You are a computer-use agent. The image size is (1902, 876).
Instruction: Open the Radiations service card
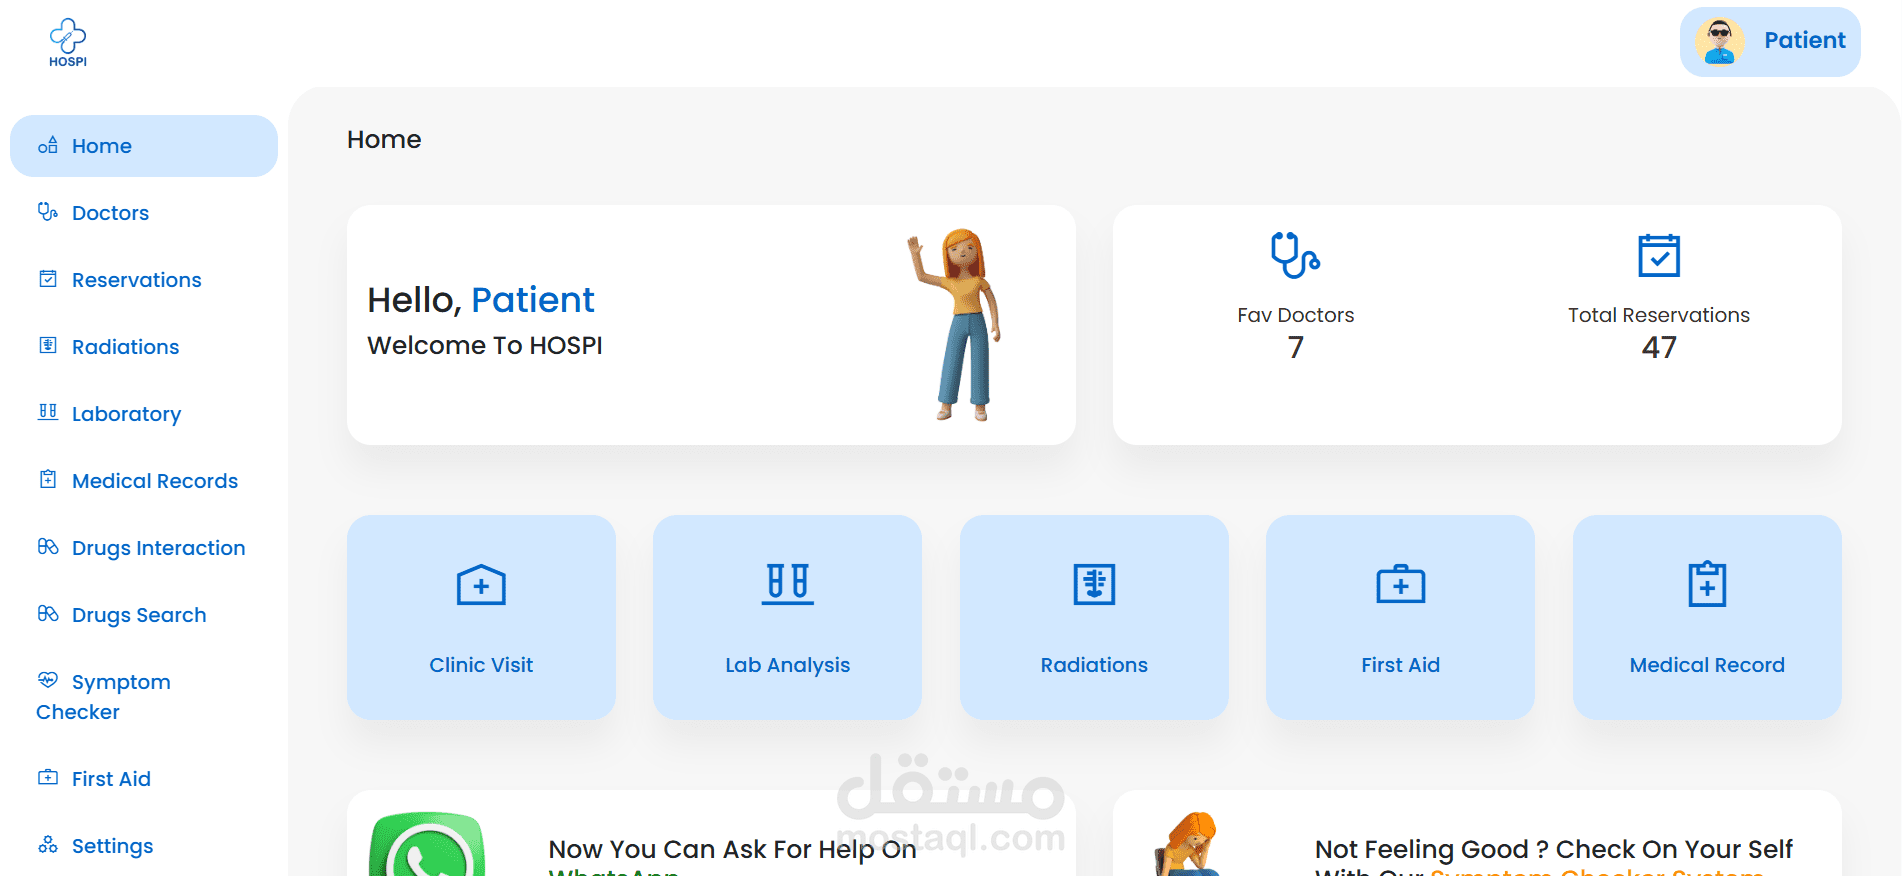point(1094,617)
